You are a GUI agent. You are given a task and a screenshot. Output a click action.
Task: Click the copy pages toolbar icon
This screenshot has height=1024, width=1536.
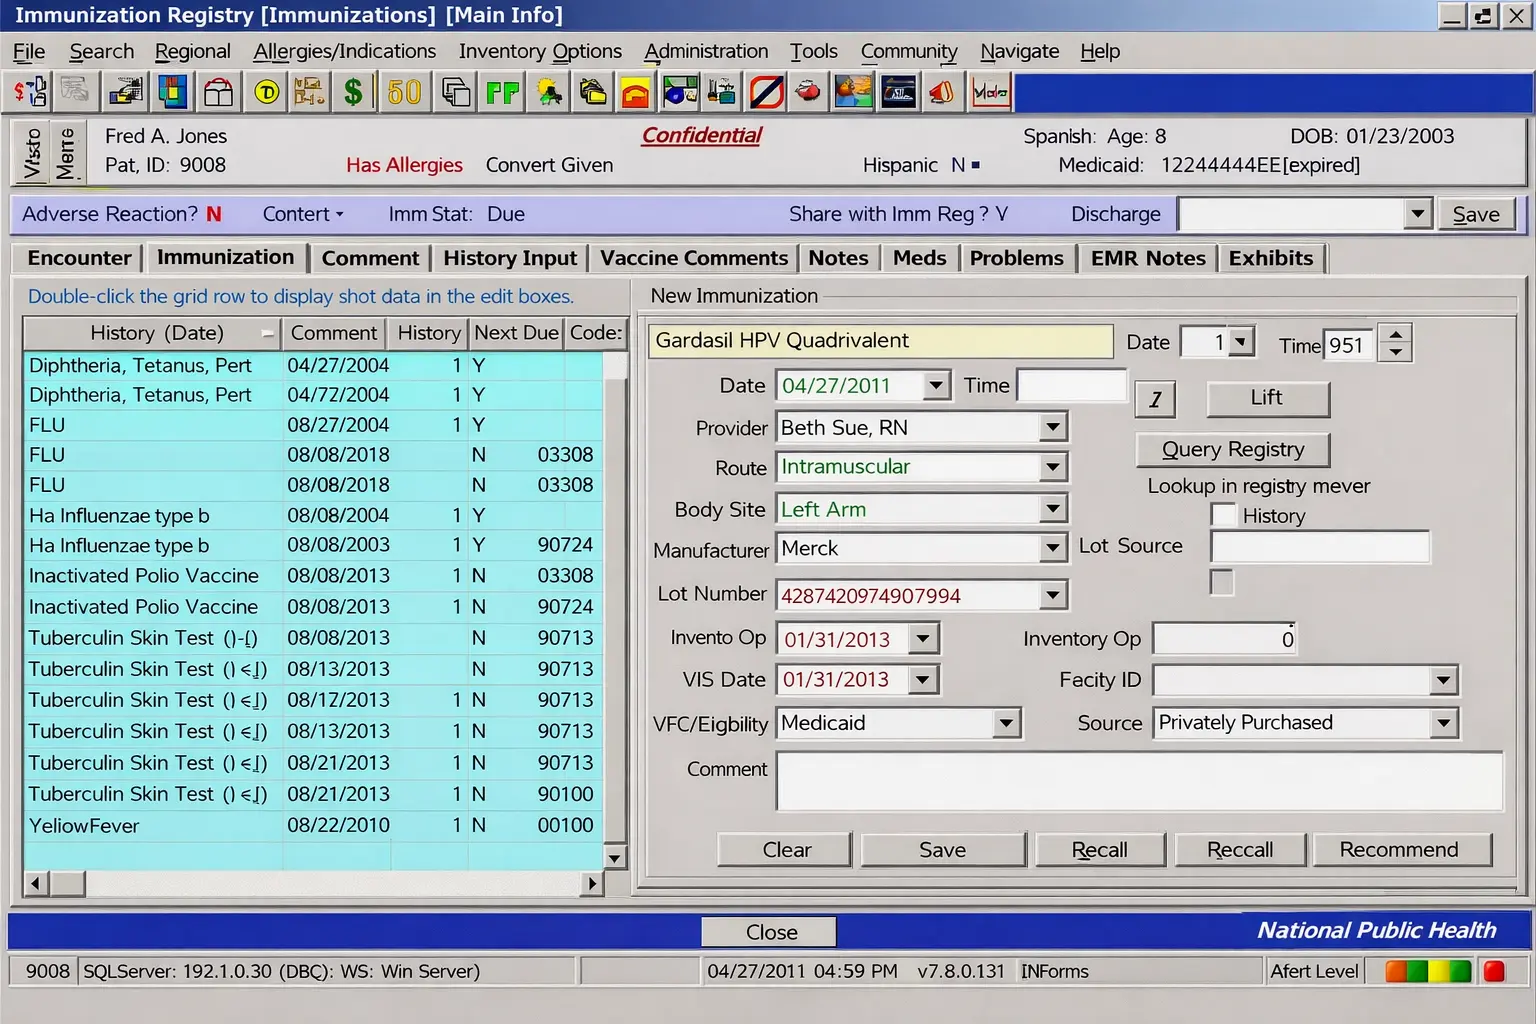(455, 91)
